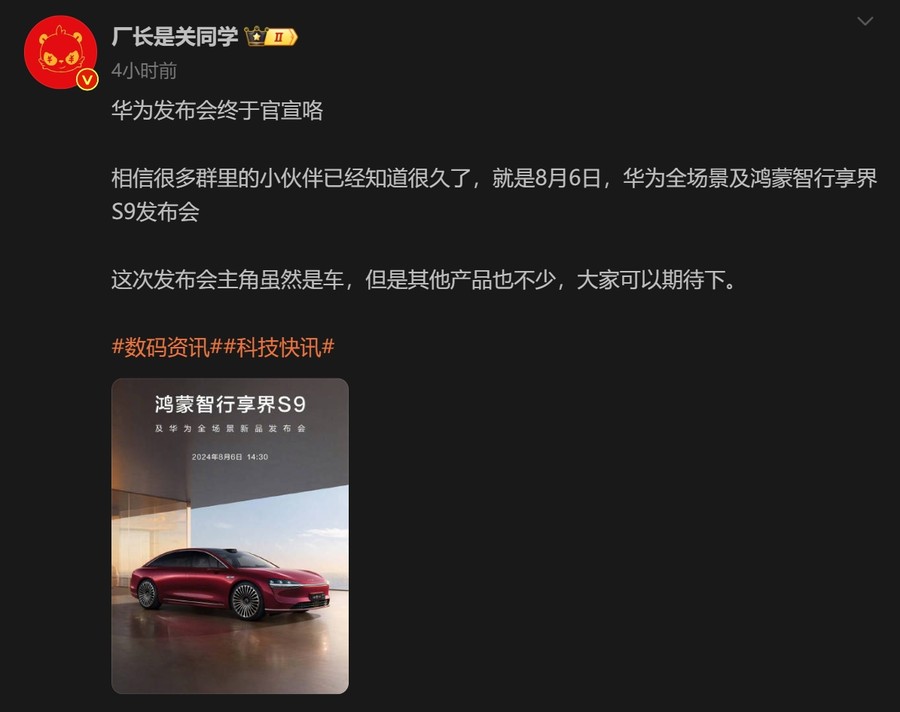This screenshot has width=900, height=712.
Task: Click the red car in the poster
Action: tap(230, 584)
